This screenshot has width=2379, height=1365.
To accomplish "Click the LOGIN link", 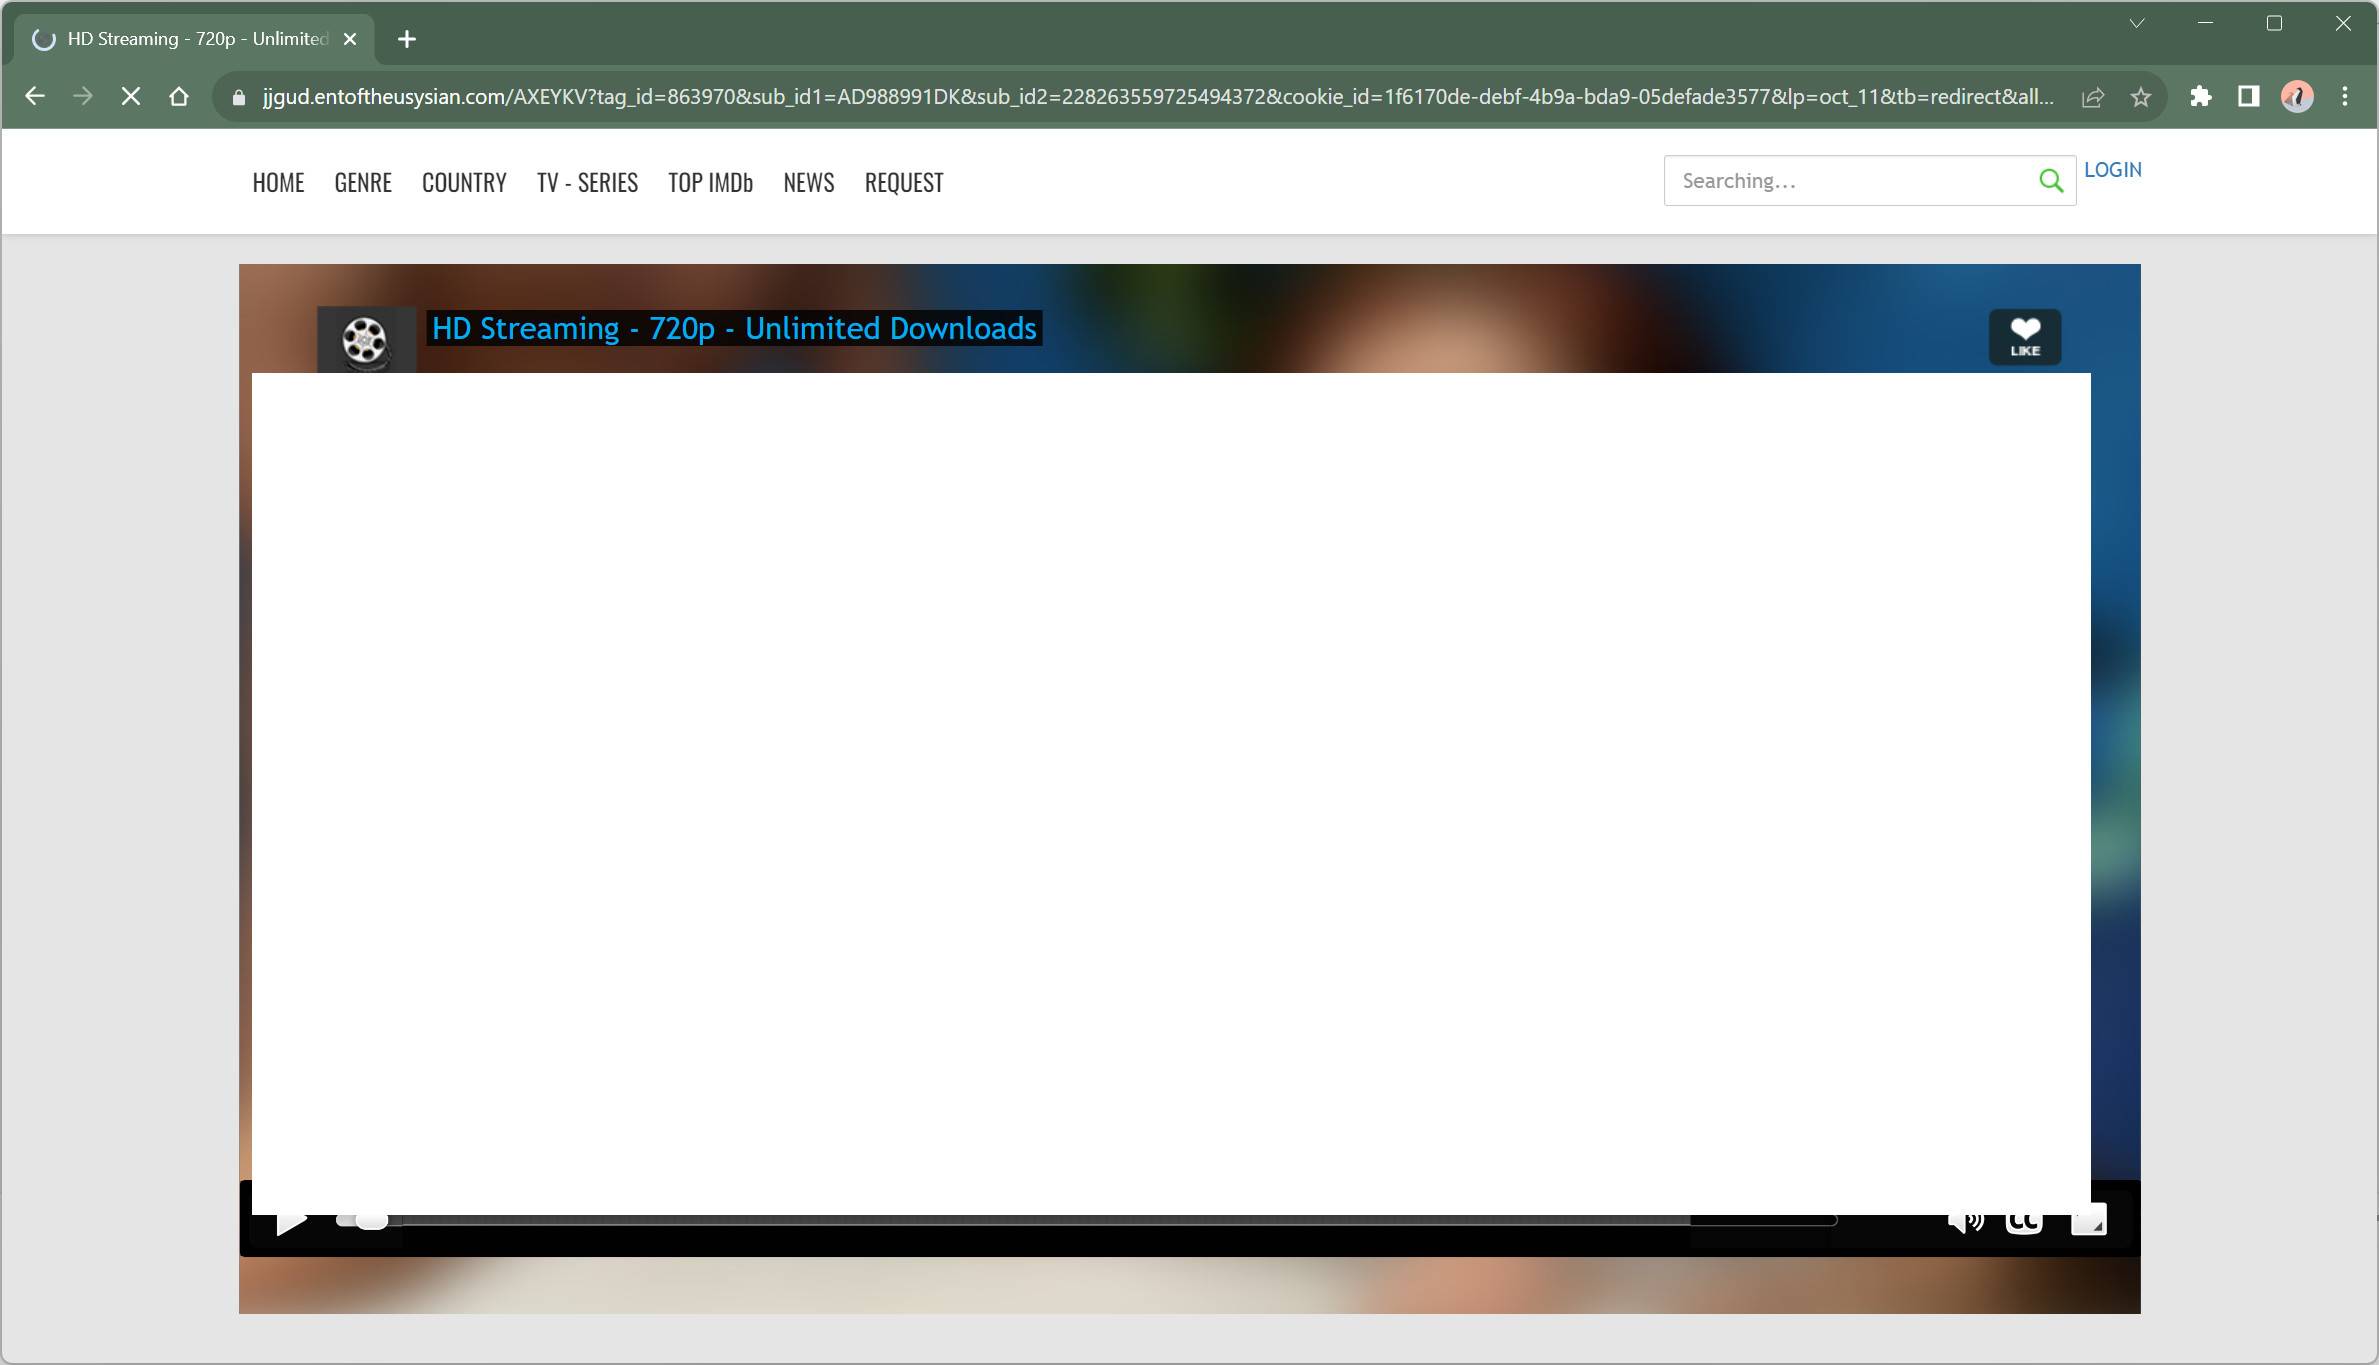I will [2113, 169].
